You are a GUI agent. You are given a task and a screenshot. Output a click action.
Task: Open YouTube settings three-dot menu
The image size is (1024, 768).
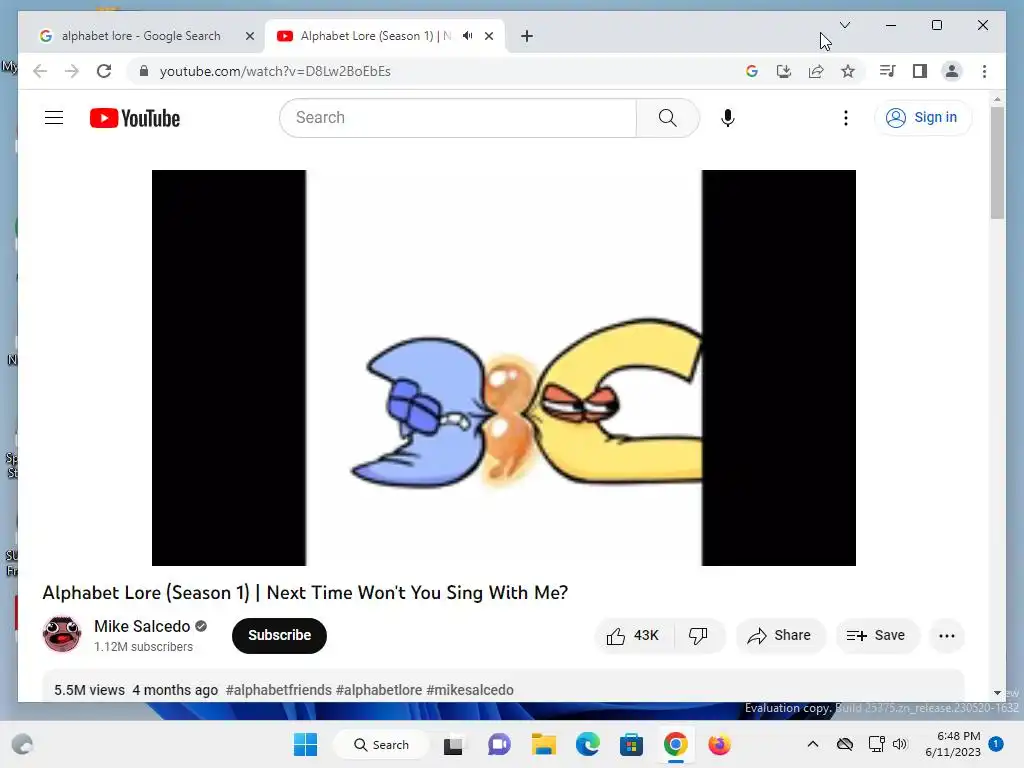click(x=846, y=118)
